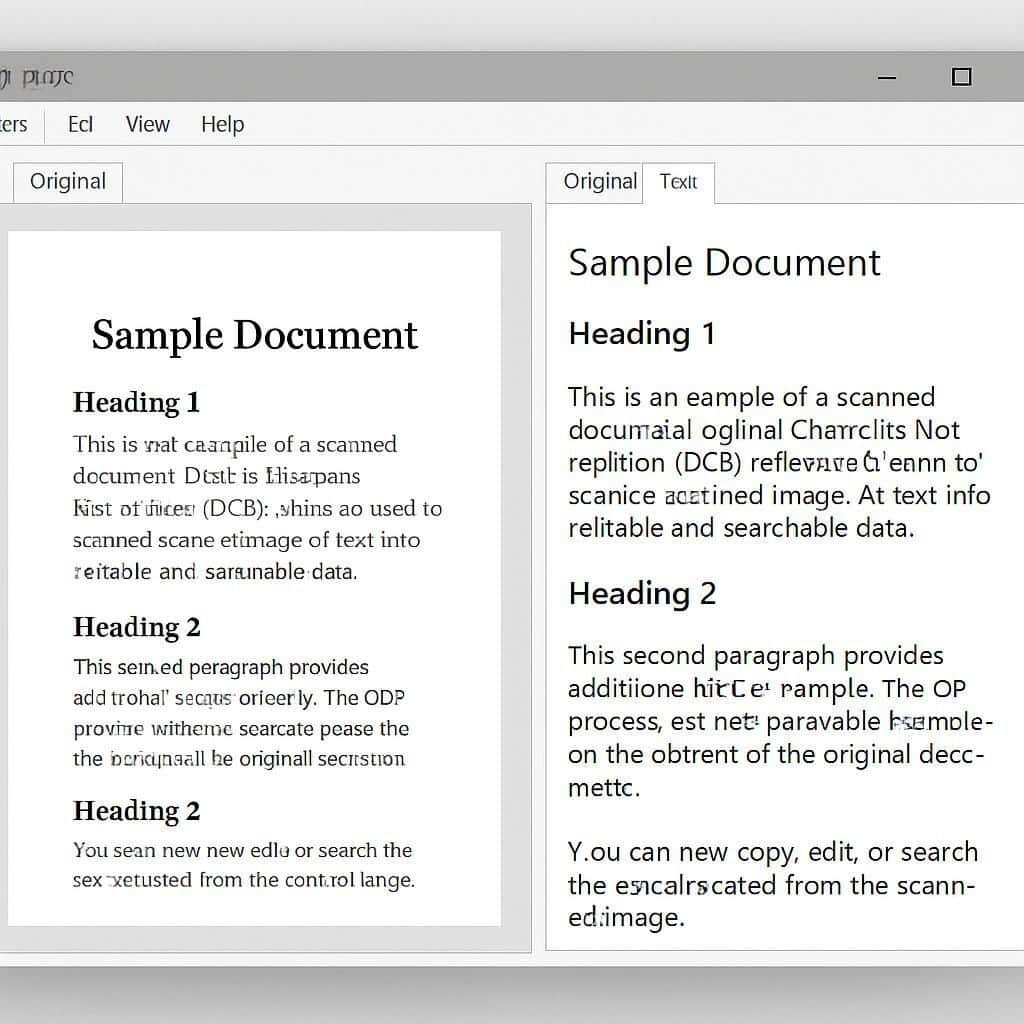Open the partially visible 'ters' menu
The height and width of the screenshot is (1024, 1024).
(14, 124)
